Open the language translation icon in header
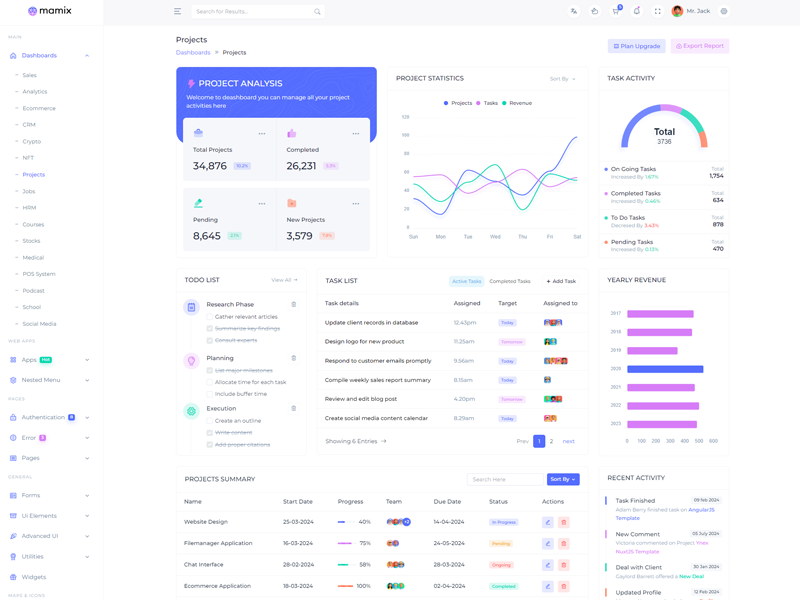The height and width of the screenshot is (600, 800). (574, 11)
